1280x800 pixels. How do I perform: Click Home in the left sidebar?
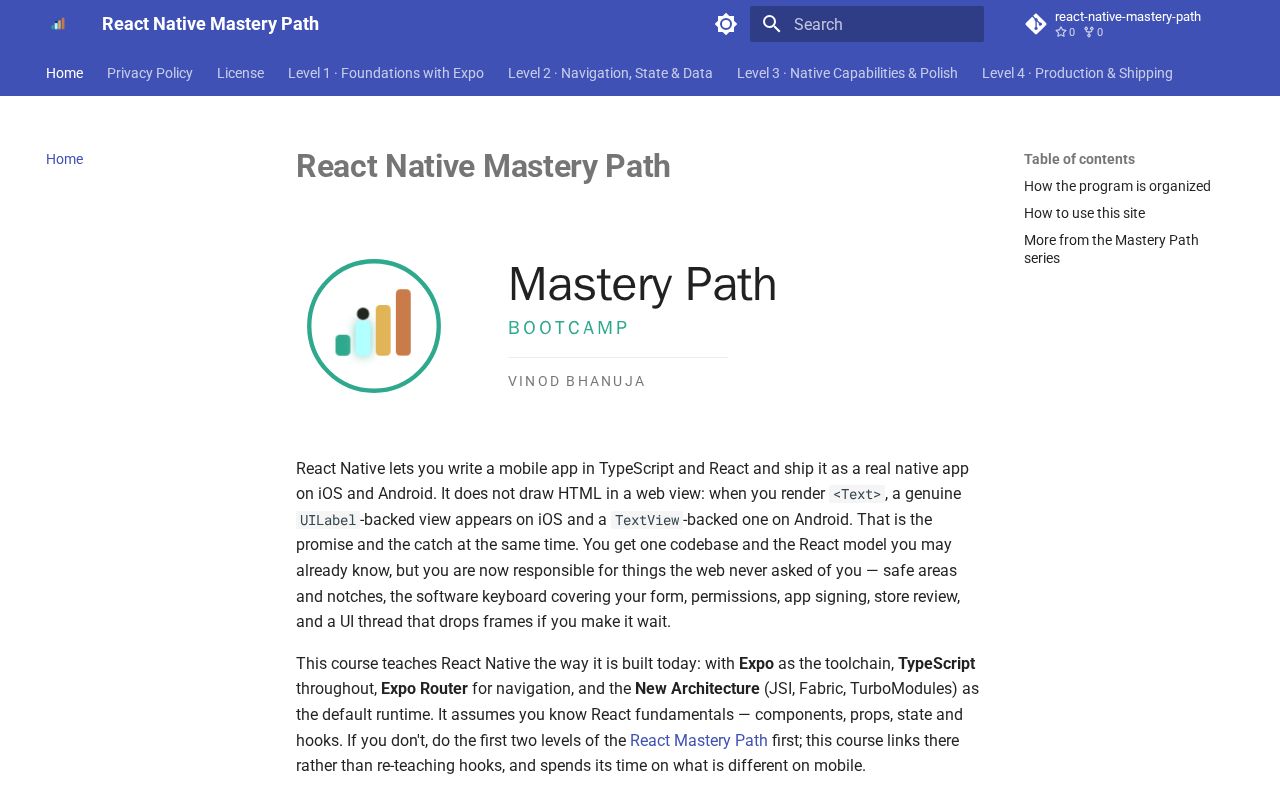pos(64,159)
